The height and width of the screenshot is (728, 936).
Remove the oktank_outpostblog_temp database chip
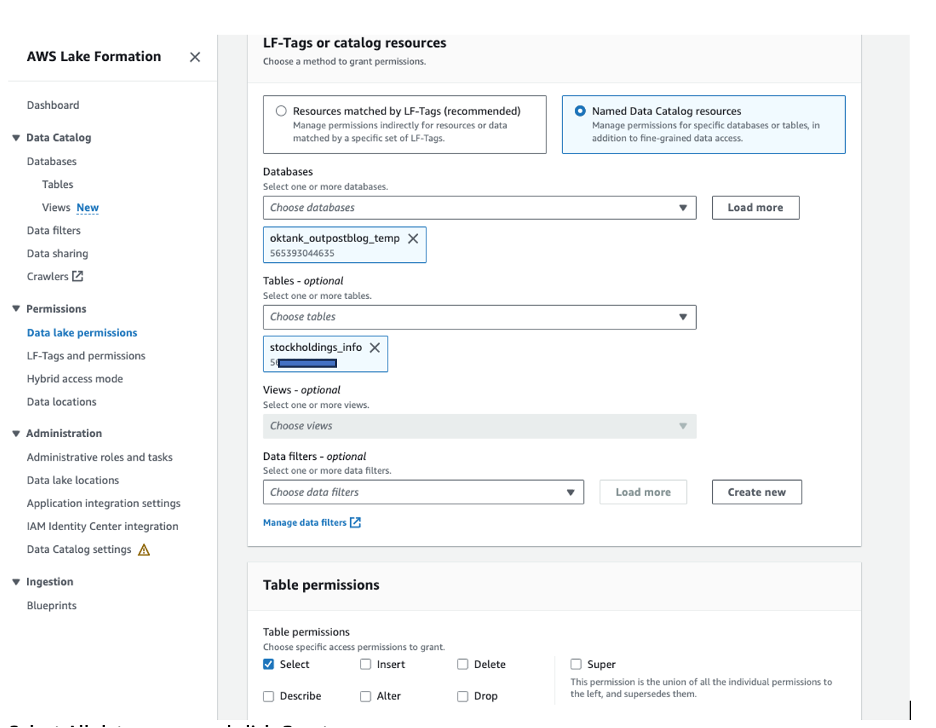coord(413,239)
